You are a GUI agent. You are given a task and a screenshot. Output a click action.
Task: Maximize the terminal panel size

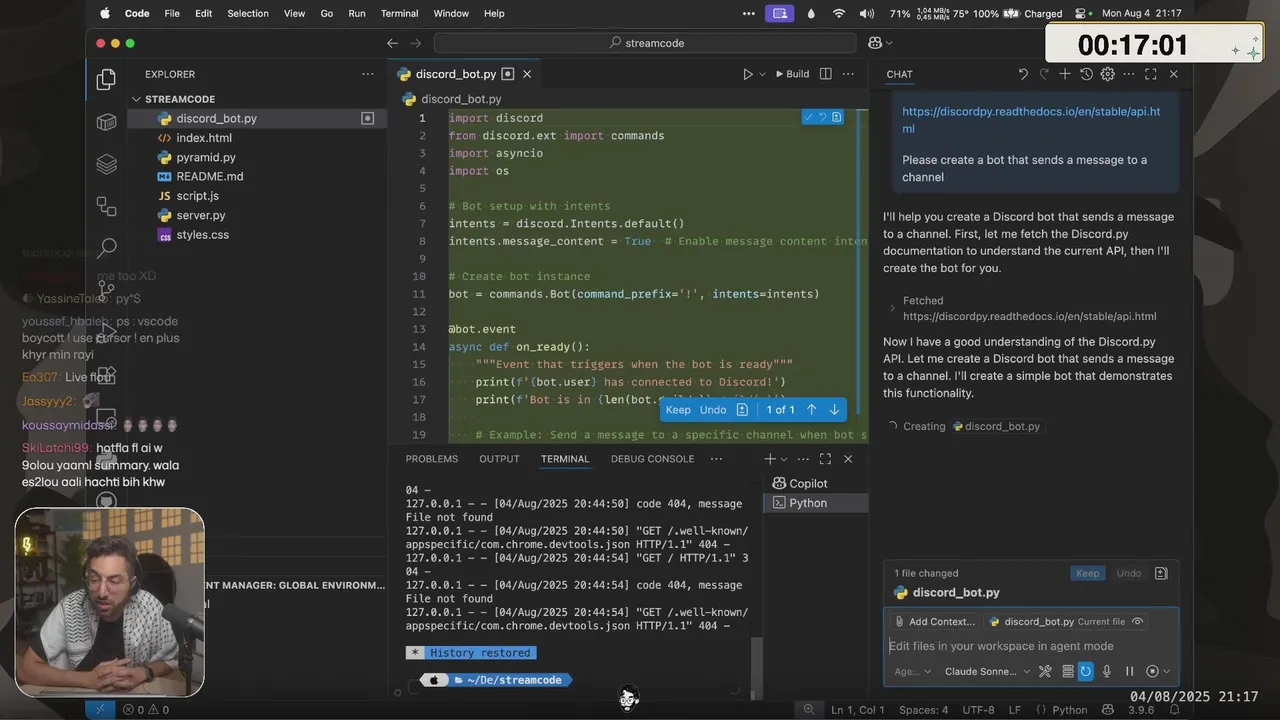pos(825,459)
